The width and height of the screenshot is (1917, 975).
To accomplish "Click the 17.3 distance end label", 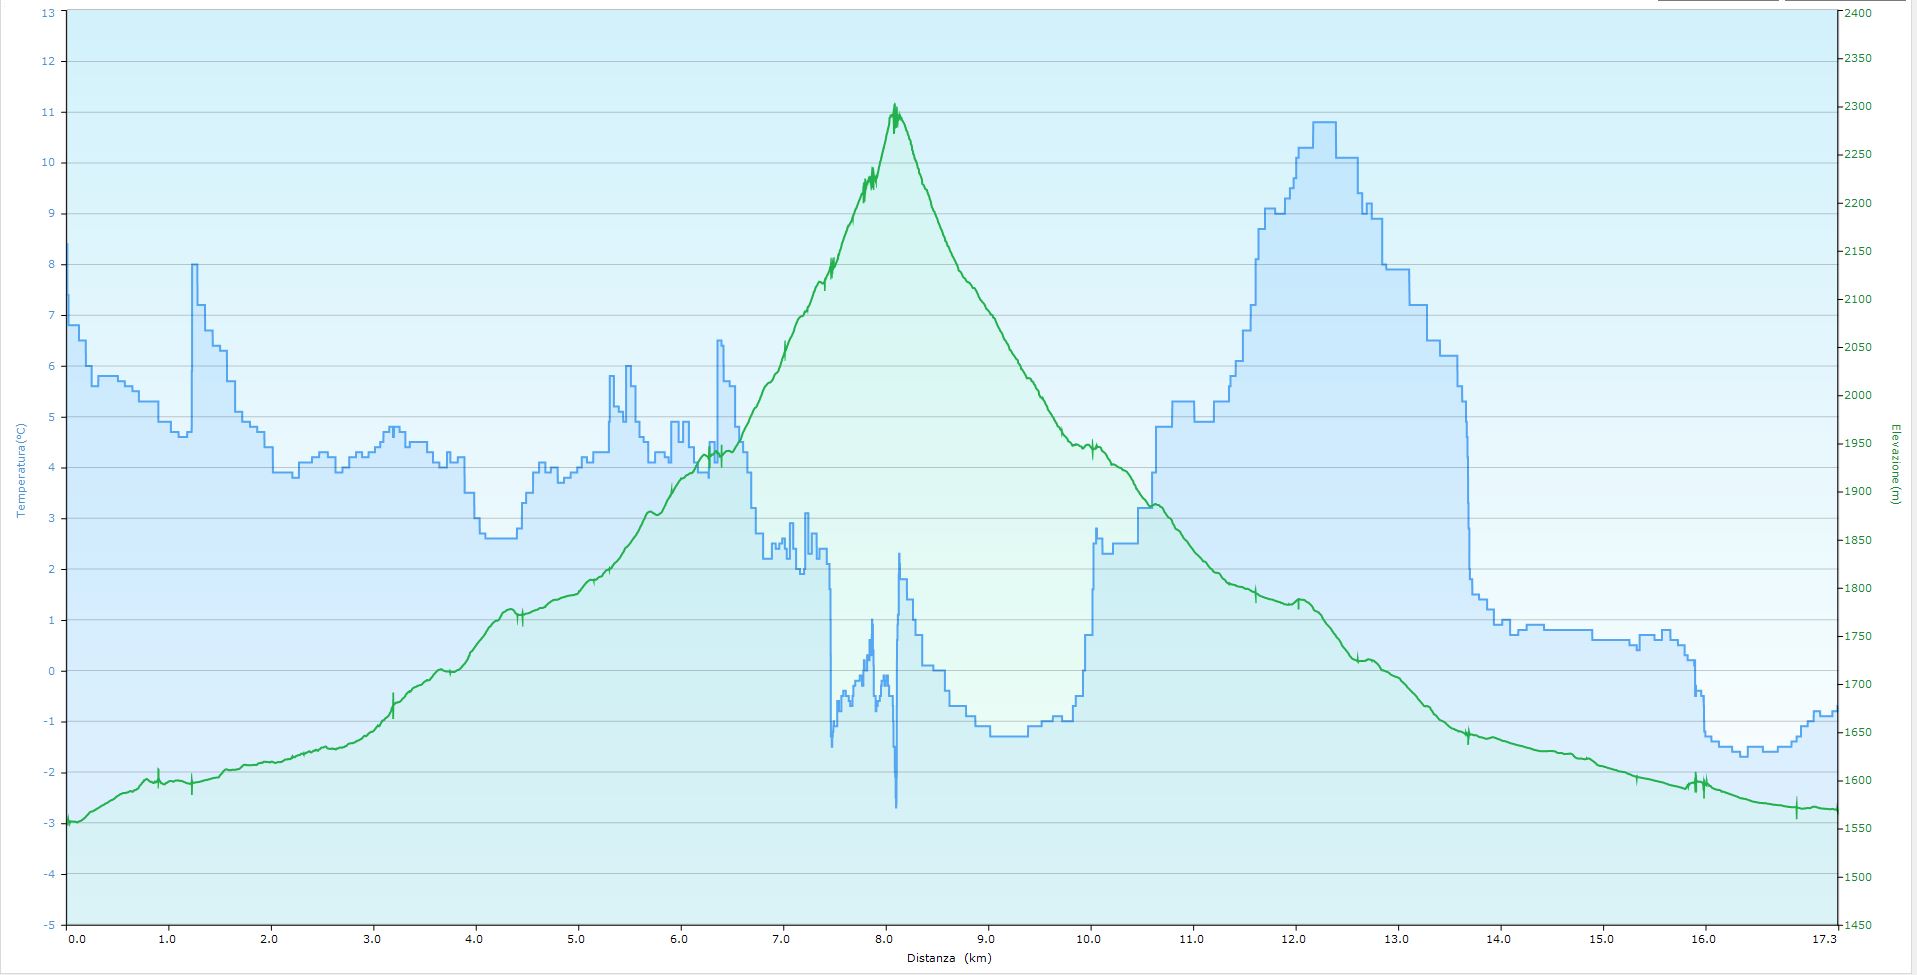I will point(1825,940).
